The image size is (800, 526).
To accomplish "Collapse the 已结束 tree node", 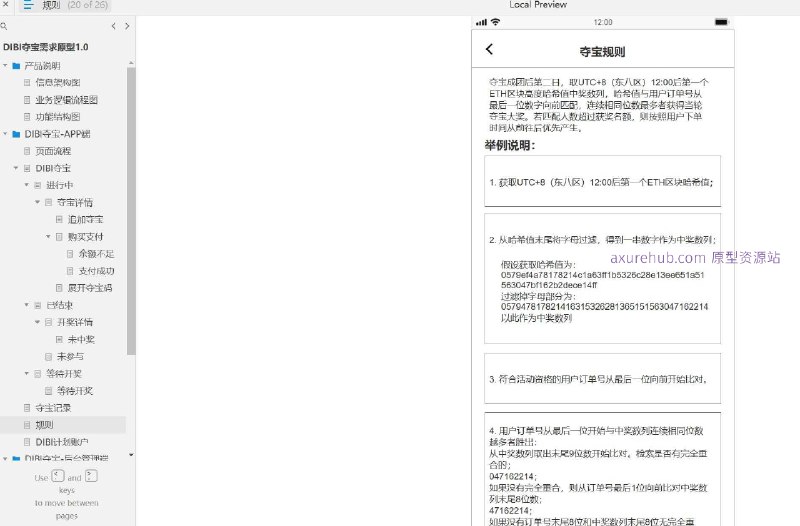I will click(27, 305).
